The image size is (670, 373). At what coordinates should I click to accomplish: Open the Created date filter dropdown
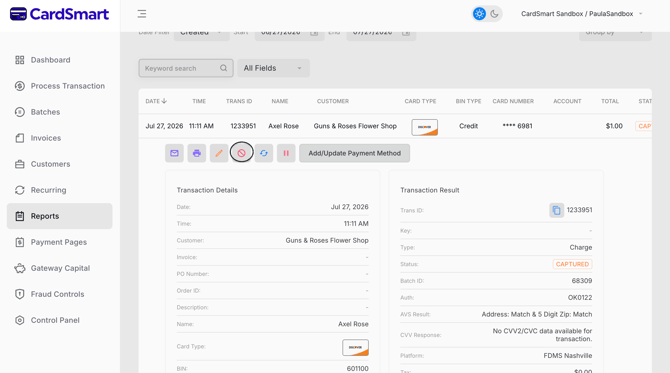click(201, 35)
